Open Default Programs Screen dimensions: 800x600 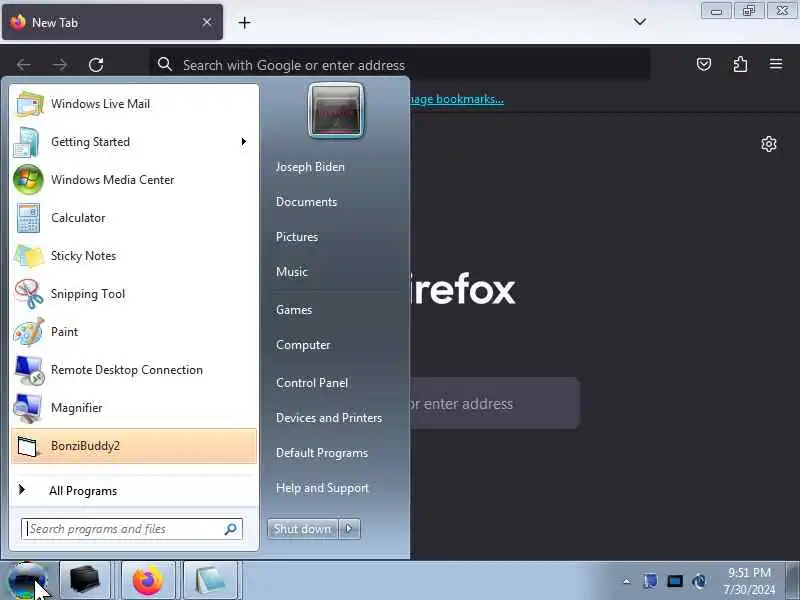coord(322,453)
